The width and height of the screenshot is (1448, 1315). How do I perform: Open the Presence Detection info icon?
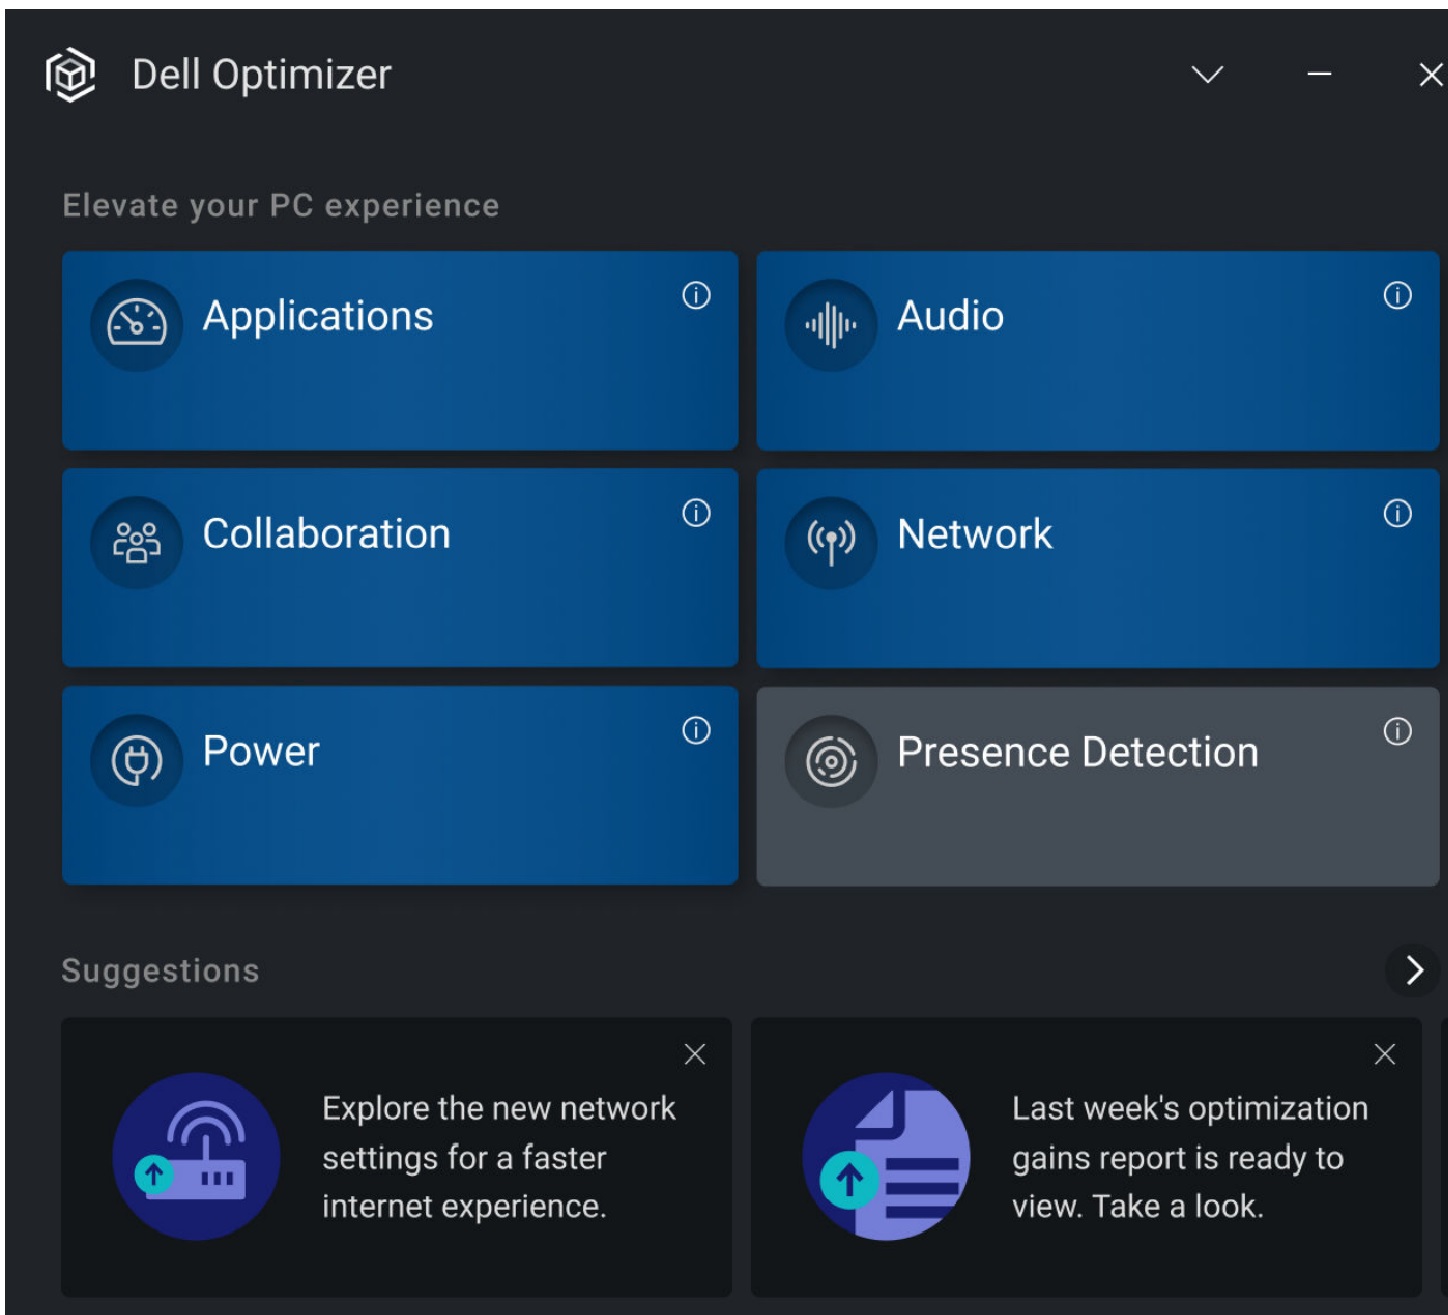point(1397,731)
